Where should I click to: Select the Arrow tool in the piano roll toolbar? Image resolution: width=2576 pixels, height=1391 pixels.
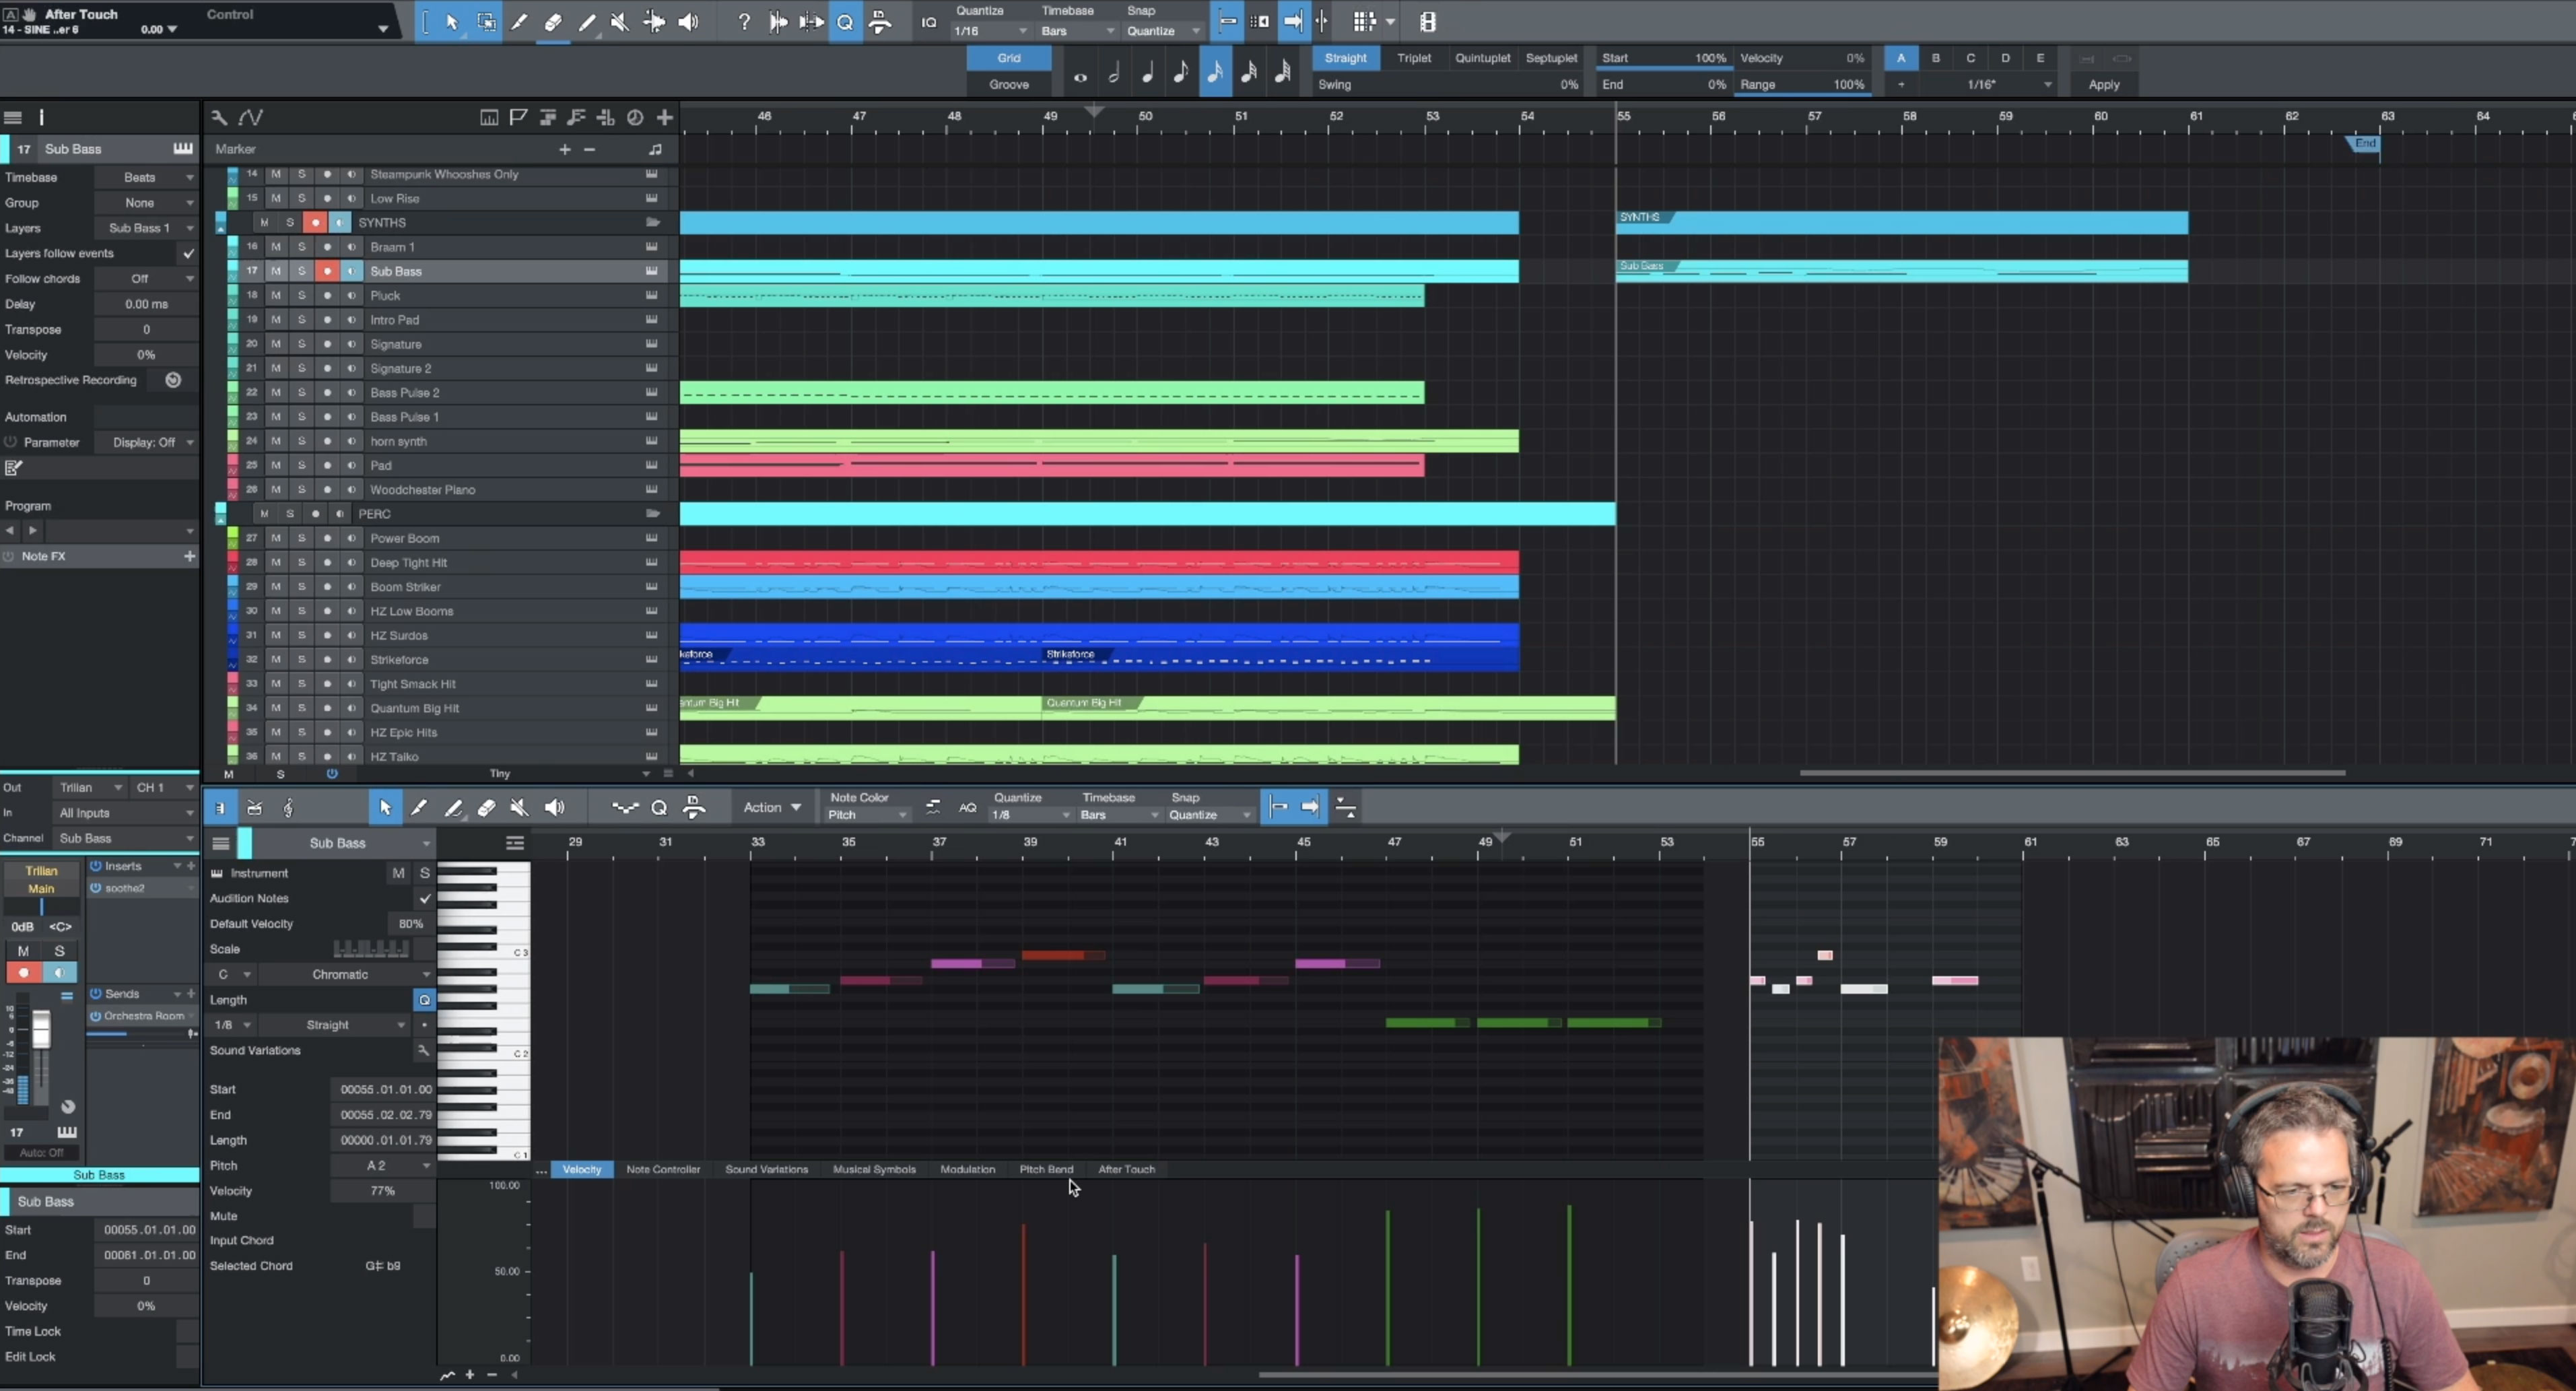pos(385,807)
